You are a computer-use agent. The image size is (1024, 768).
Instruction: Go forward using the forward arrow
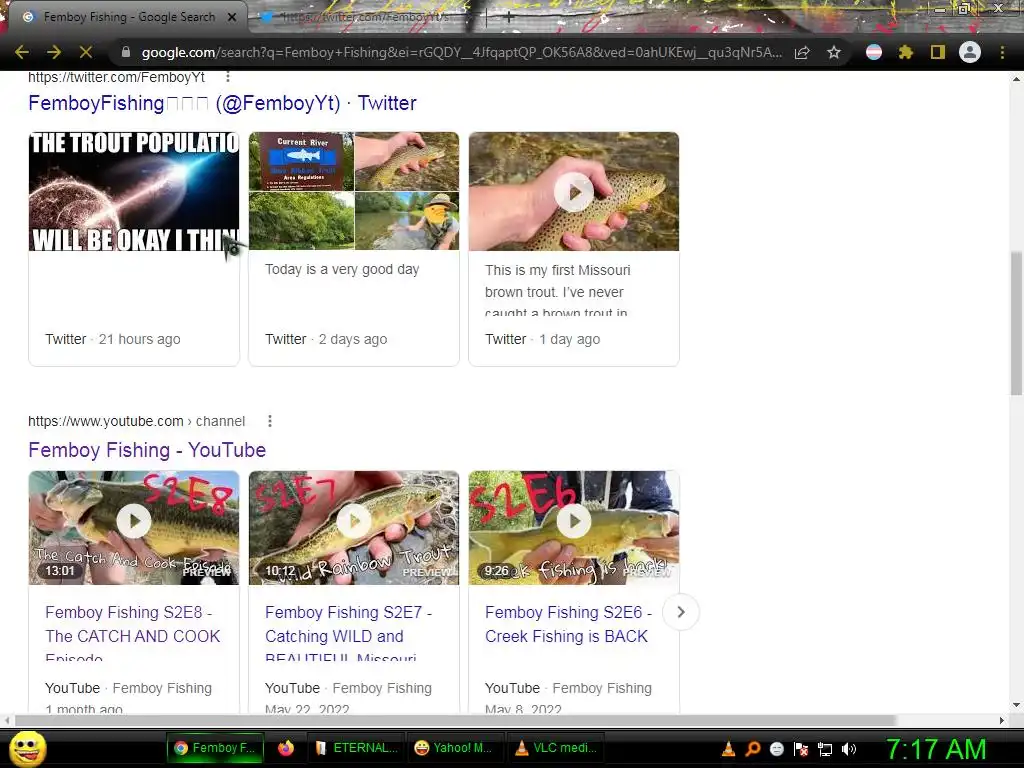tap(54, 52)
